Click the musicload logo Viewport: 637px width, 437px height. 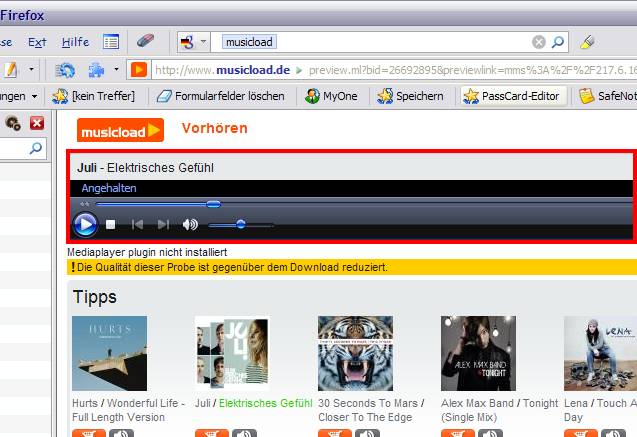click(x=120, y=130)
